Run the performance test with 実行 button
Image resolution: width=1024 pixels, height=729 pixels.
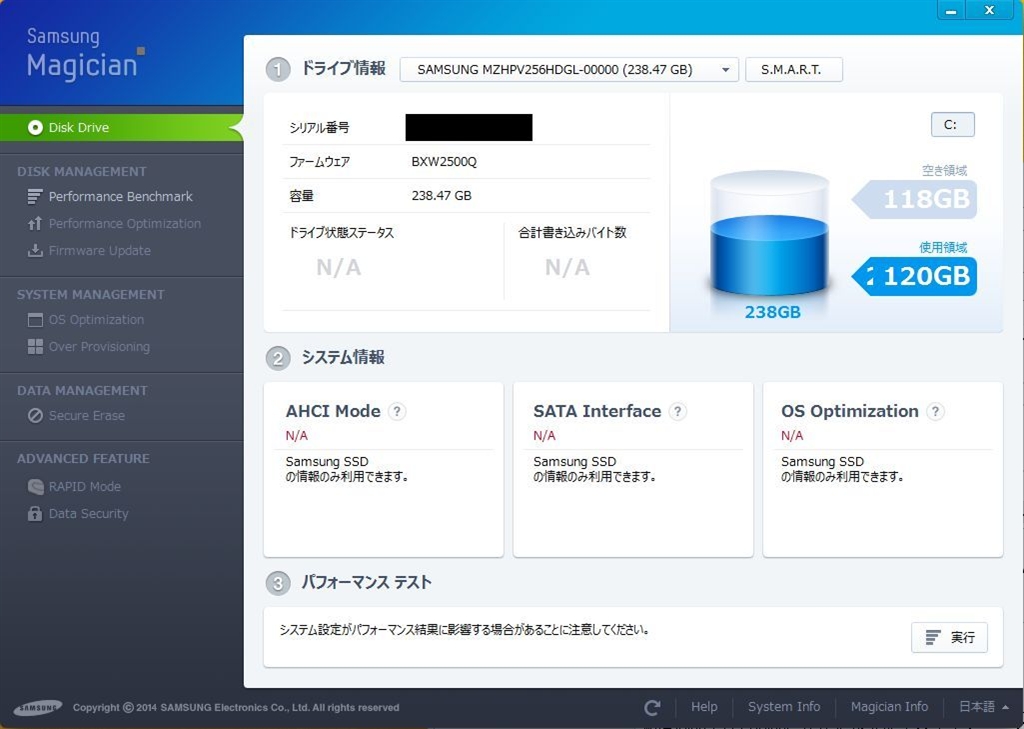click(949, 637)
